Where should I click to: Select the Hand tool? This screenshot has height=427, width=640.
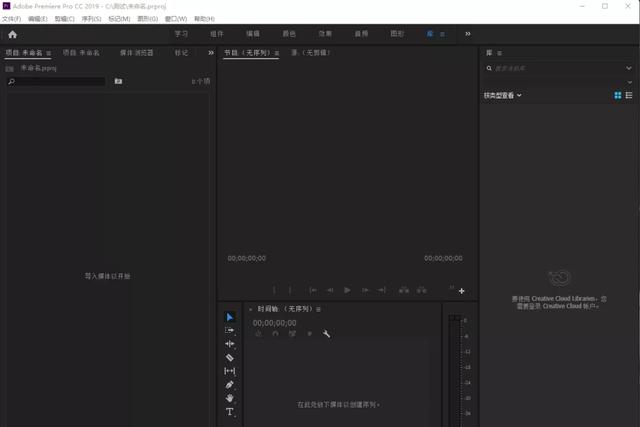230,398
